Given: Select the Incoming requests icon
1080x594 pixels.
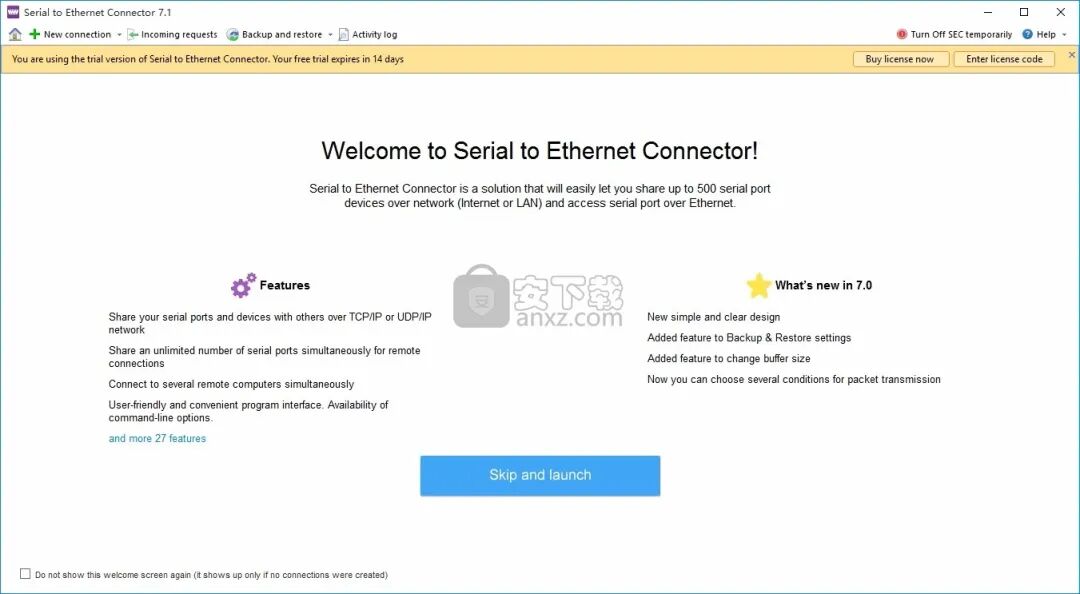Looking at the screenshot, I should [x=133, y=33].
